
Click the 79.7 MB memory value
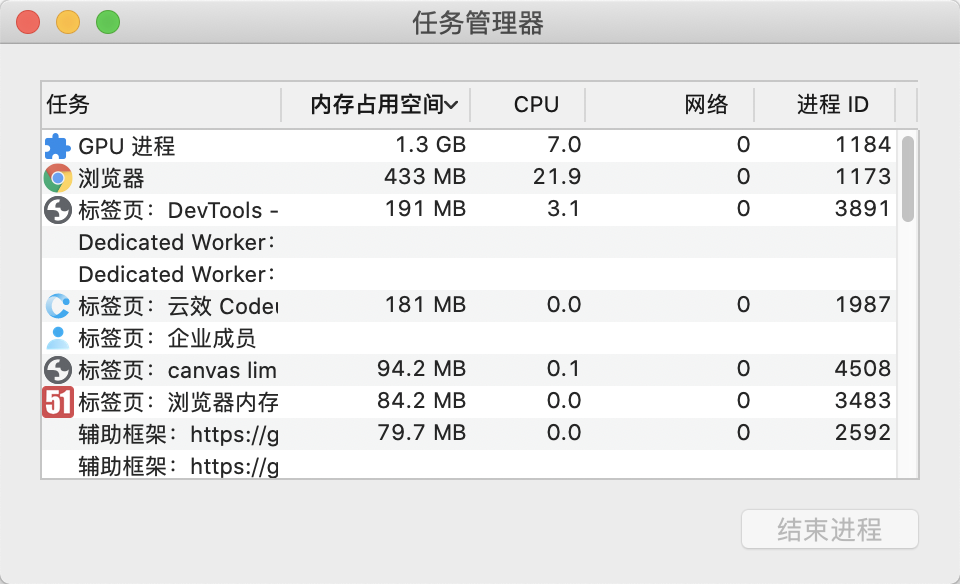pyautogui.click(x=421, y=432)
